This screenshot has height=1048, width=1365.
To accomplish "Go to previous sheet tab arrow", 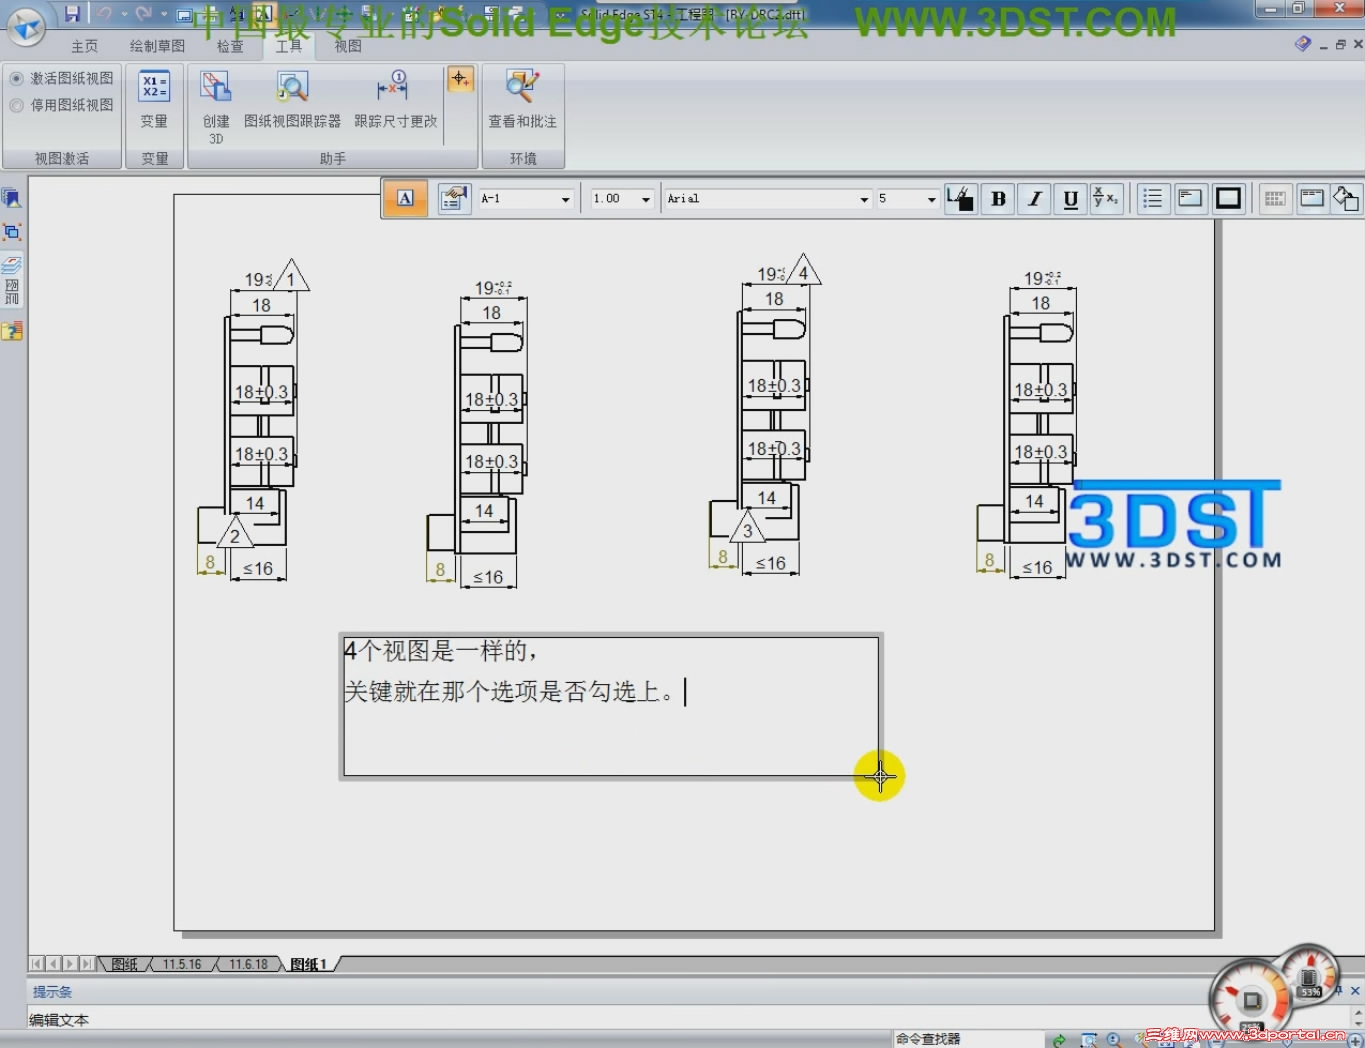I will (54, 964).
